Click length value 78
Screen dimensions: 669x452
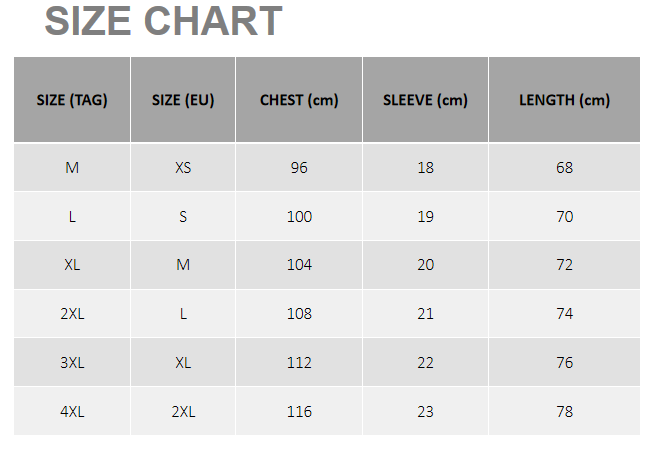[564, 412]
